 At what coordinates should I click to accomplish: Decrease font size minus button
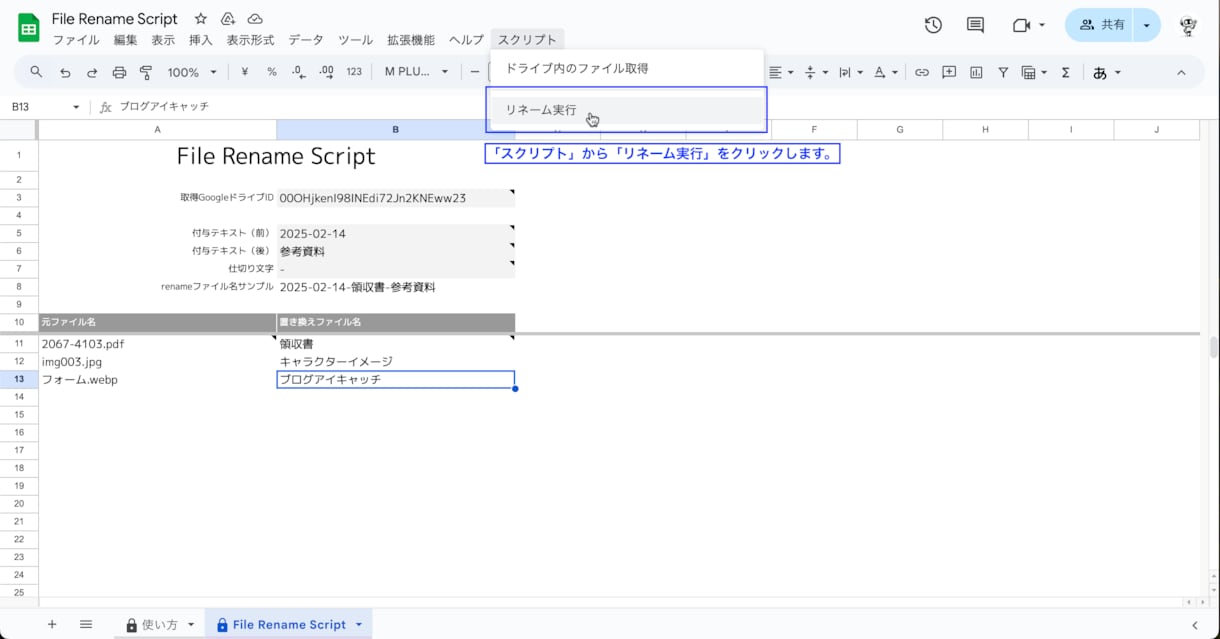(475, 72)
